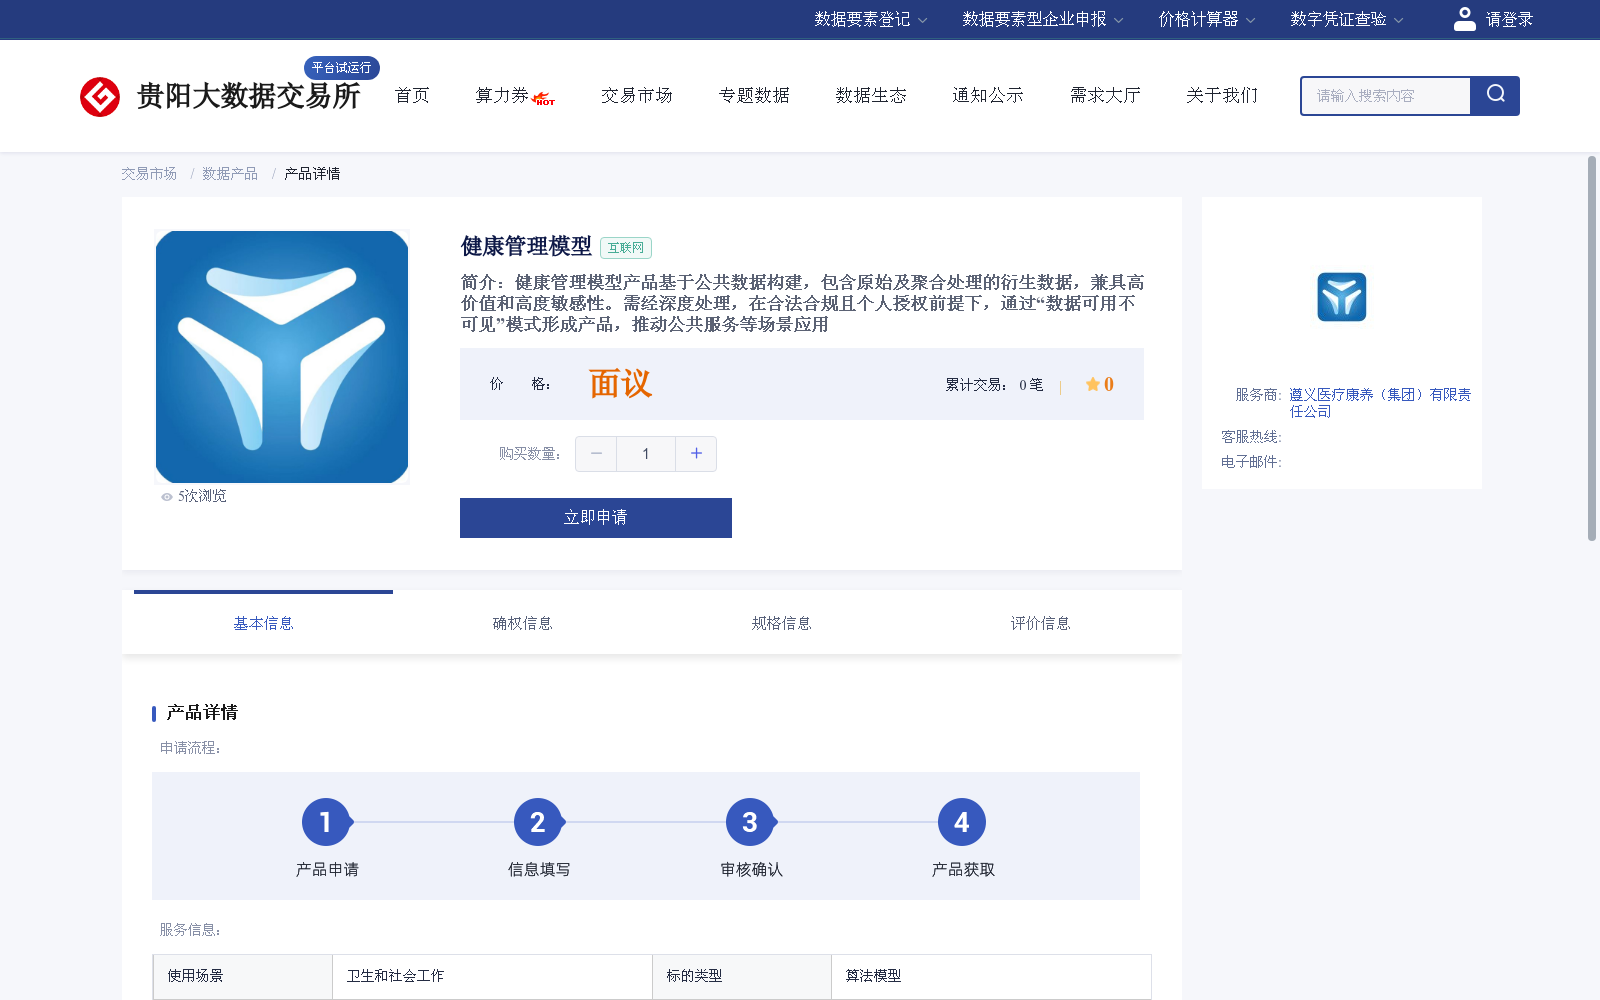Go to 数据产品 breadcrumb

tap(230, 174)
